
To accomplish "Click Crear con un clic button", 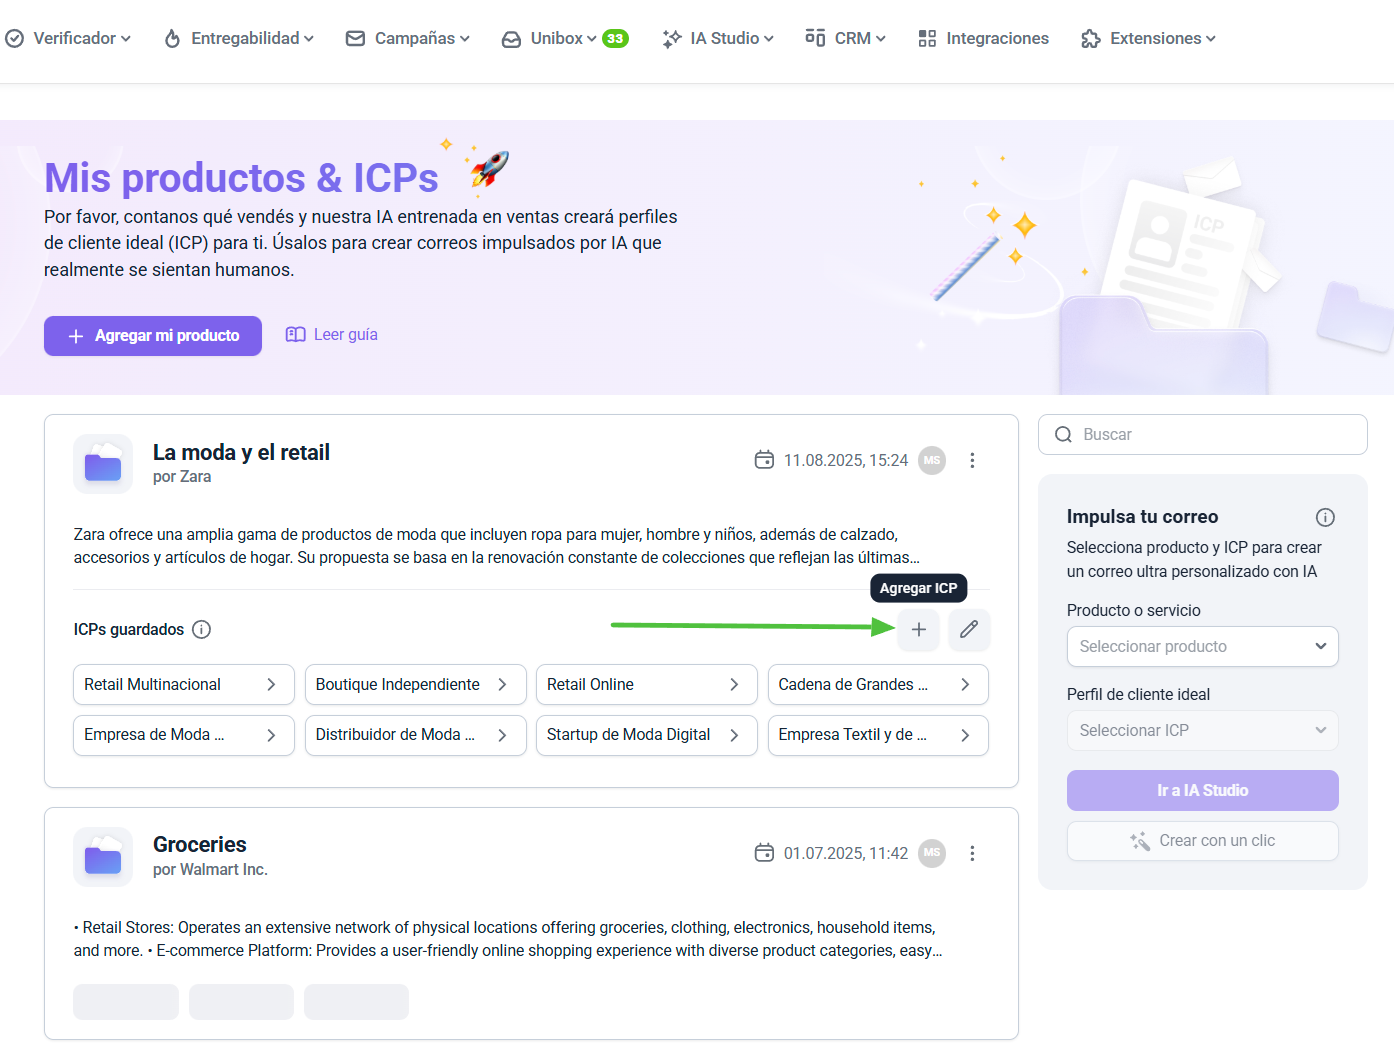I will (x=1203, y=841).
